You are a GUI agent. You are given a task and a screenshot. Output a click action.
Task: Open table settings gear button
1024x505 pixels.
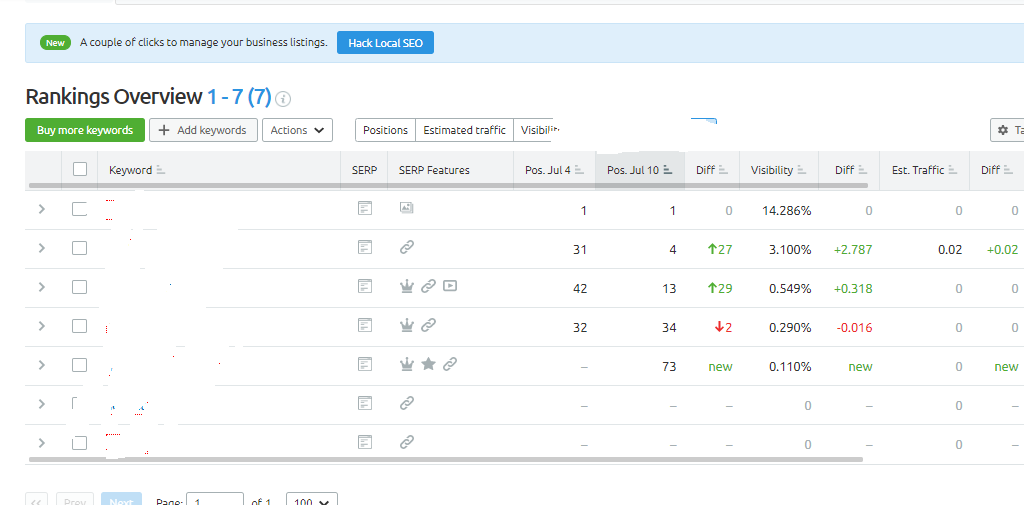tap(1008, 130)
